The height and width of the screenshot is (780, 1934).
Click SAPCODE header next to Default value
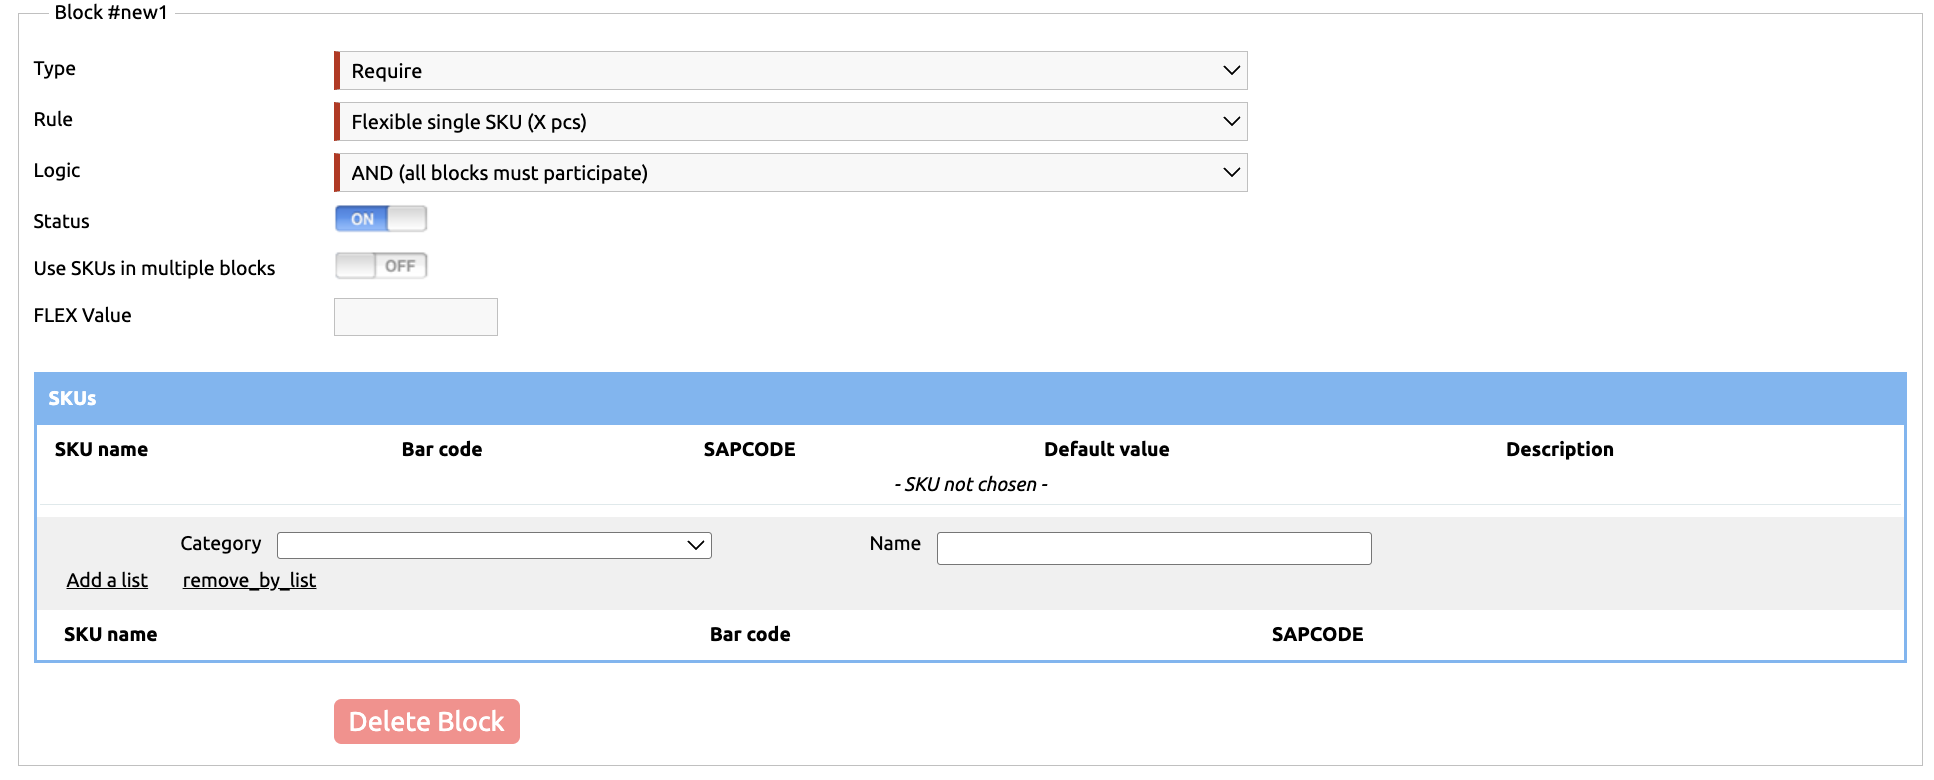pyautogui.click(x=749, y=450)
